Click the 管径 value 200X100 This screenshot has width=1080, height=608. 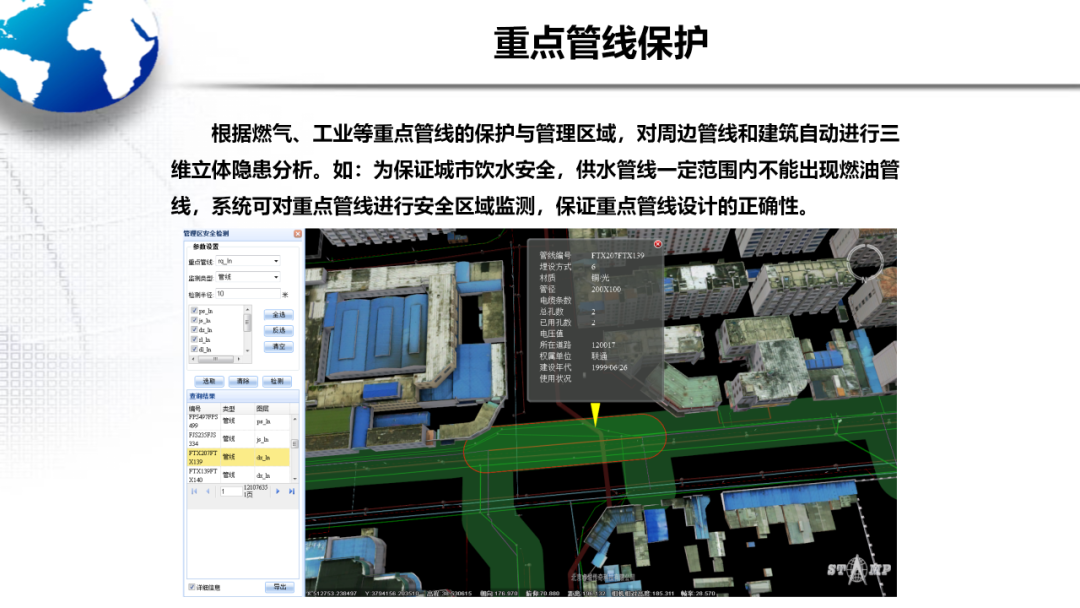coord(606,289)
